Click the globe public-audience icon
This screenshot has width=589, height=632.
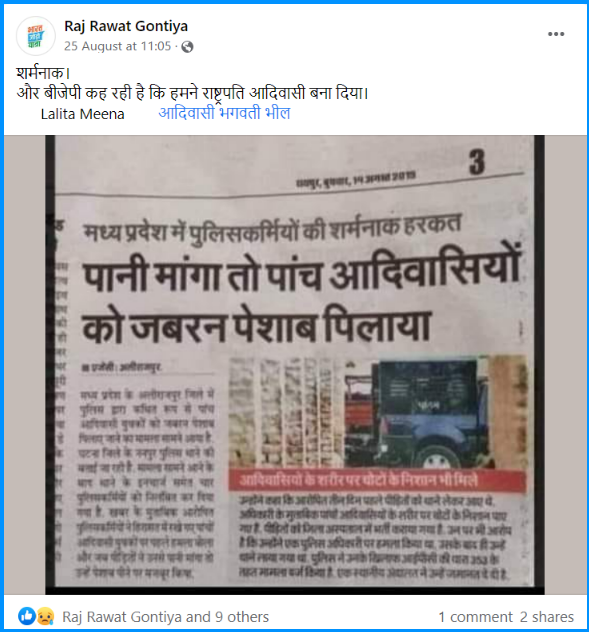[187, 47]
